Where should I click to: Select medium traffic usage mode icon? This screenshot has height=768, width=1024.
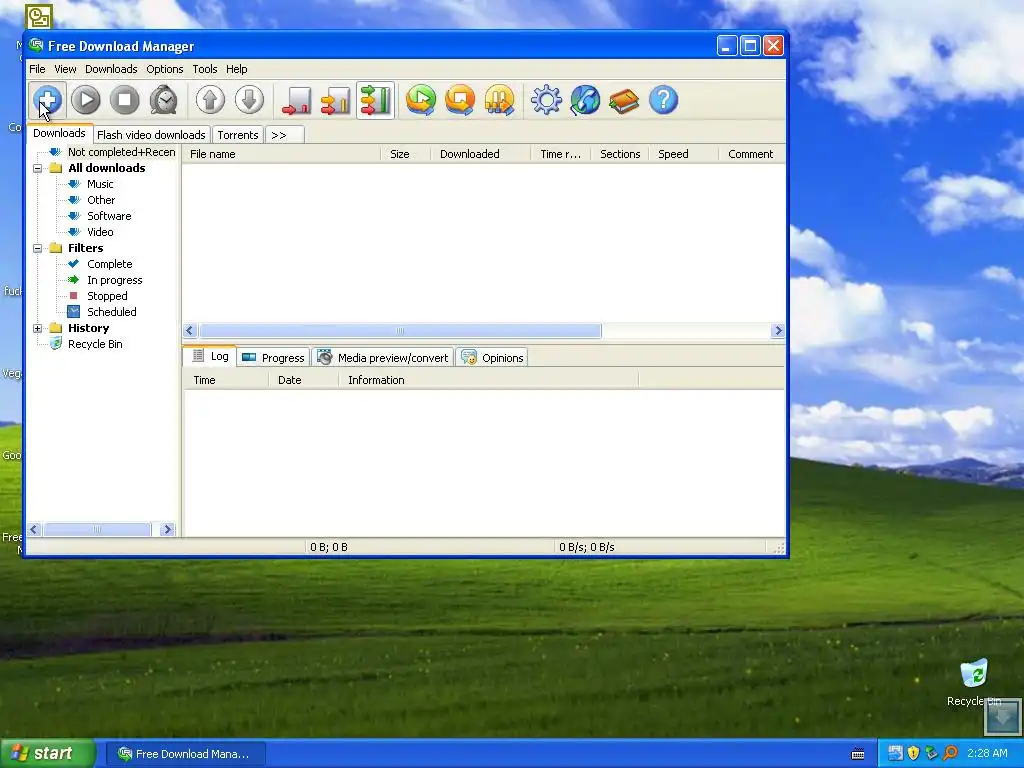(335, 100)
